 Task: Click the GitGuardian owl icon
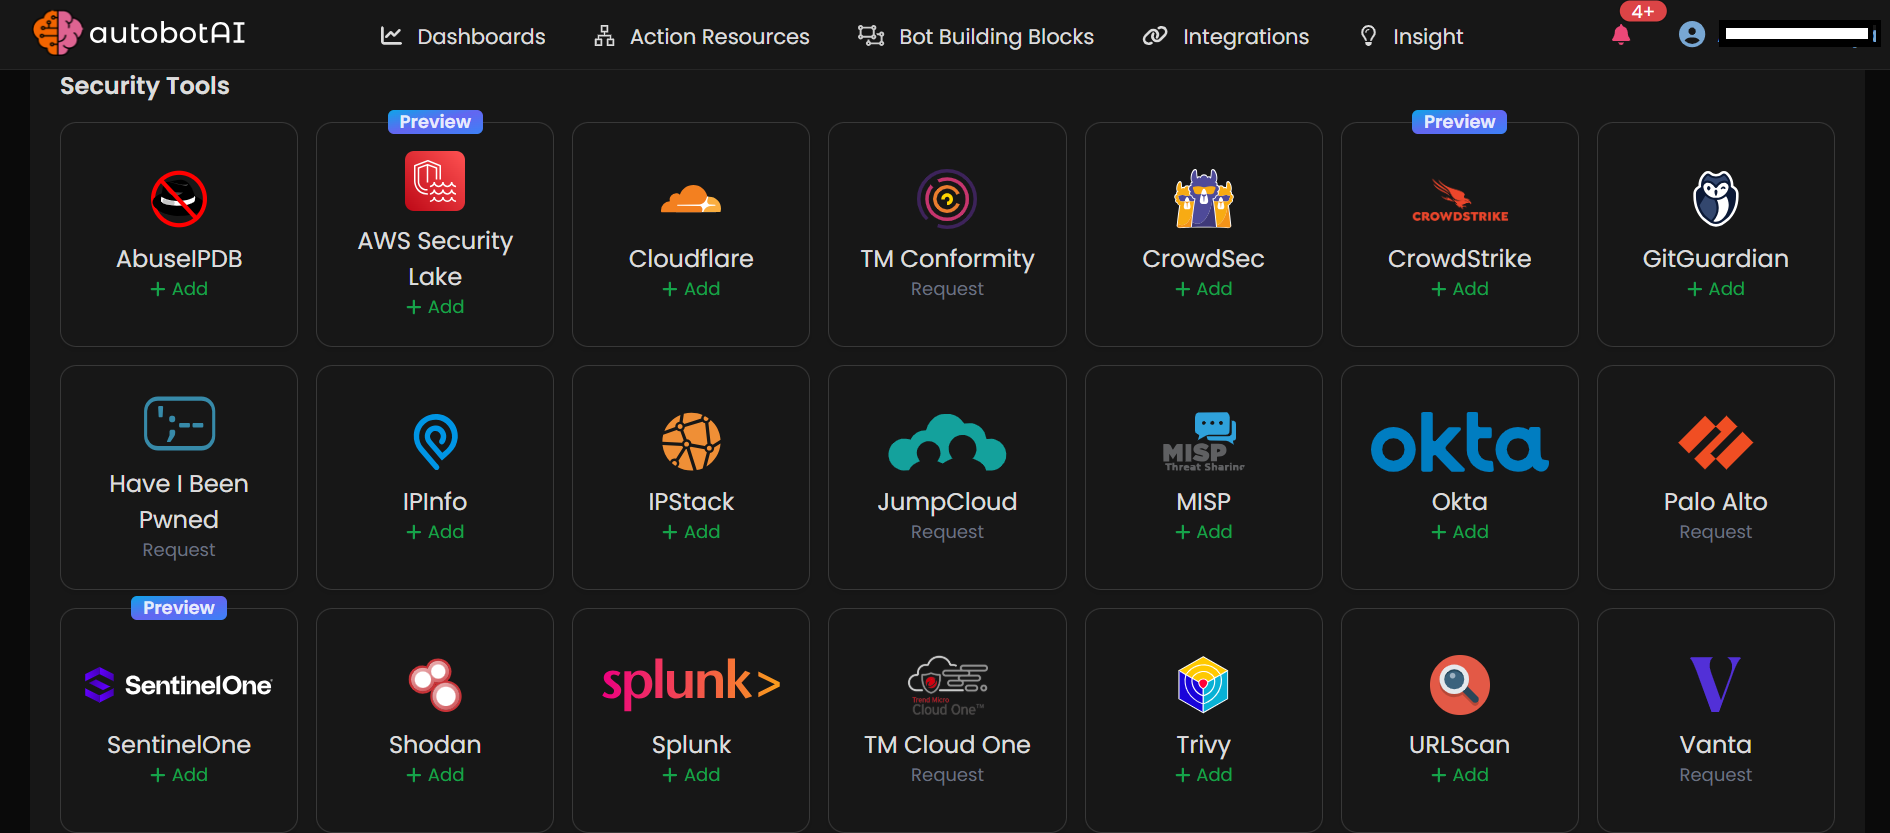[x=1716, y=199]
